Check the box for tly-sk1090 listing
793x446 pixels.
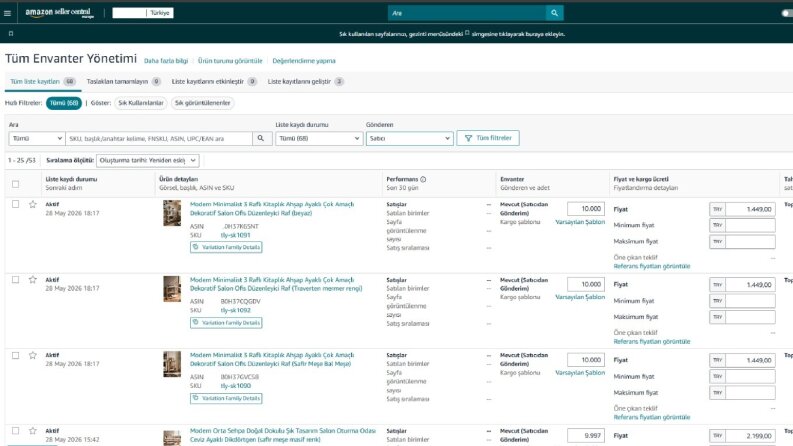click(16, 355)
